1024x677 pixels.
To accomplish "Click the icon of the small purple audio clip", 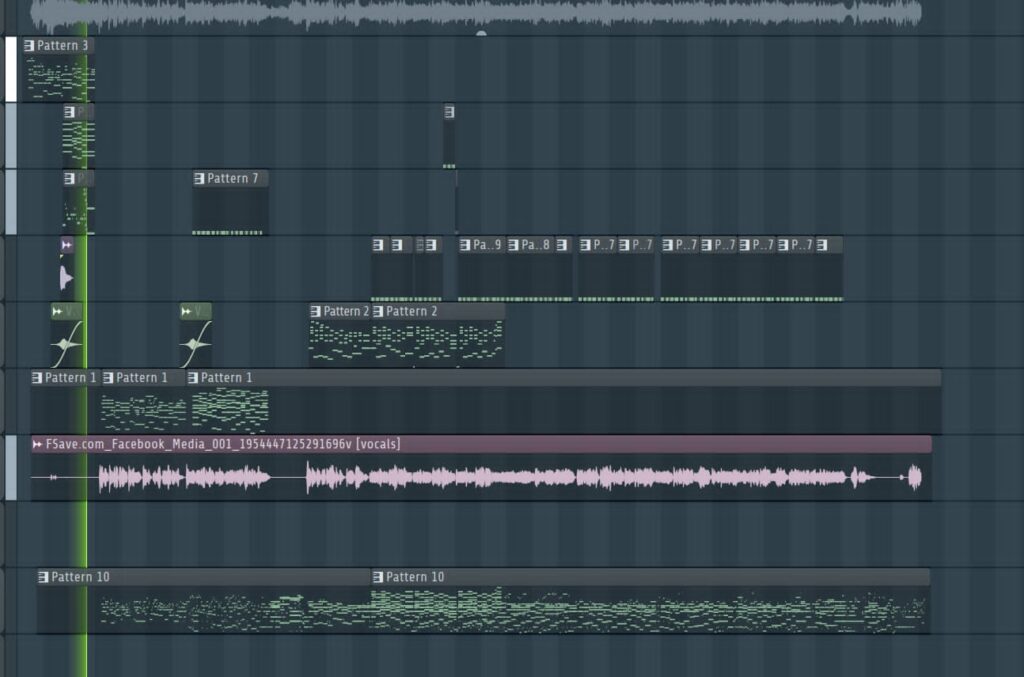I will click(x=67, y=245).
